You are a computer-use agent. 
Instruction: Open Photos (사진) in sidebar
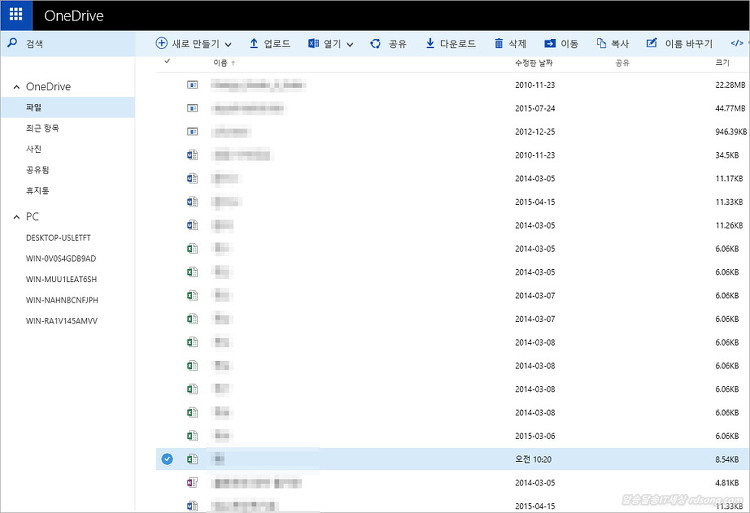(34, 149)
